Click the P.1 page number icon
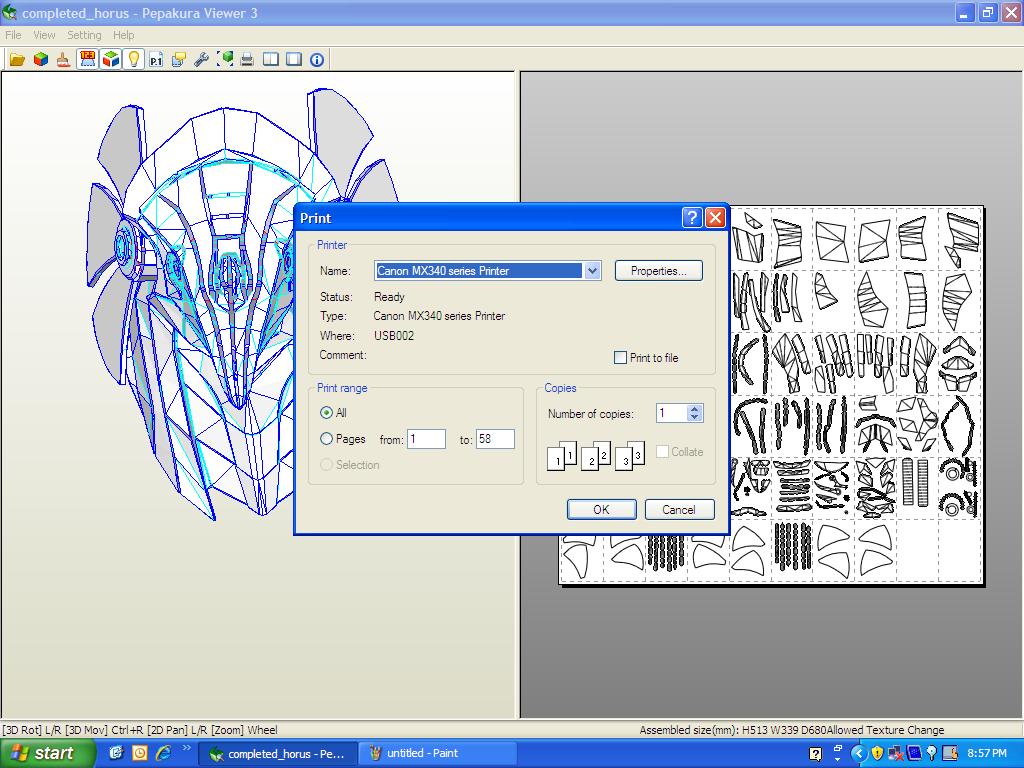The image size is (1024, 768). [x=155, y=59]
